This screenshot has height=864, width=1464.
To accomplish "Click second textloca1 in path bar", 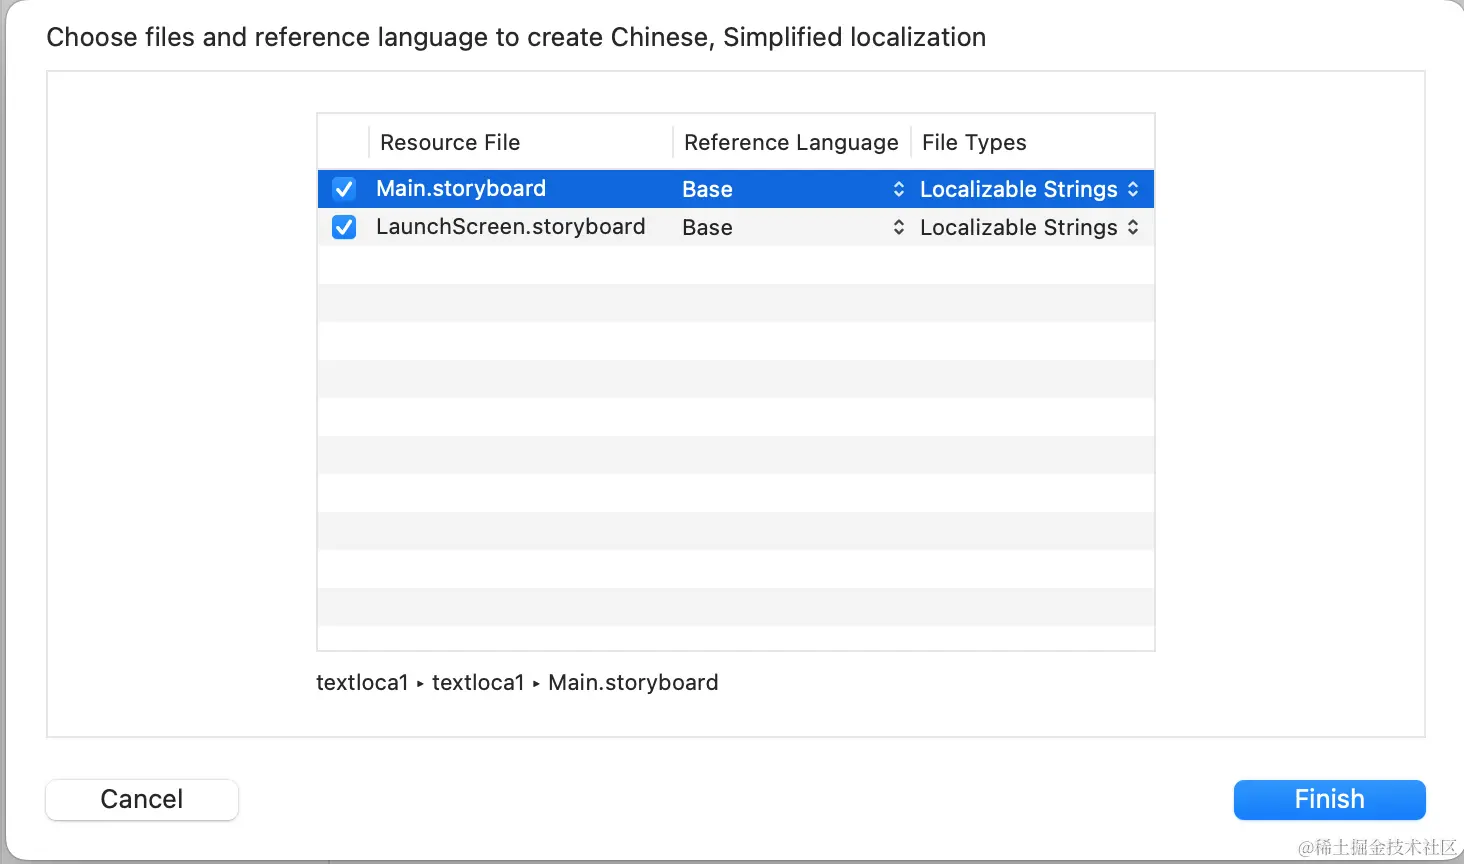I will 478,683.
